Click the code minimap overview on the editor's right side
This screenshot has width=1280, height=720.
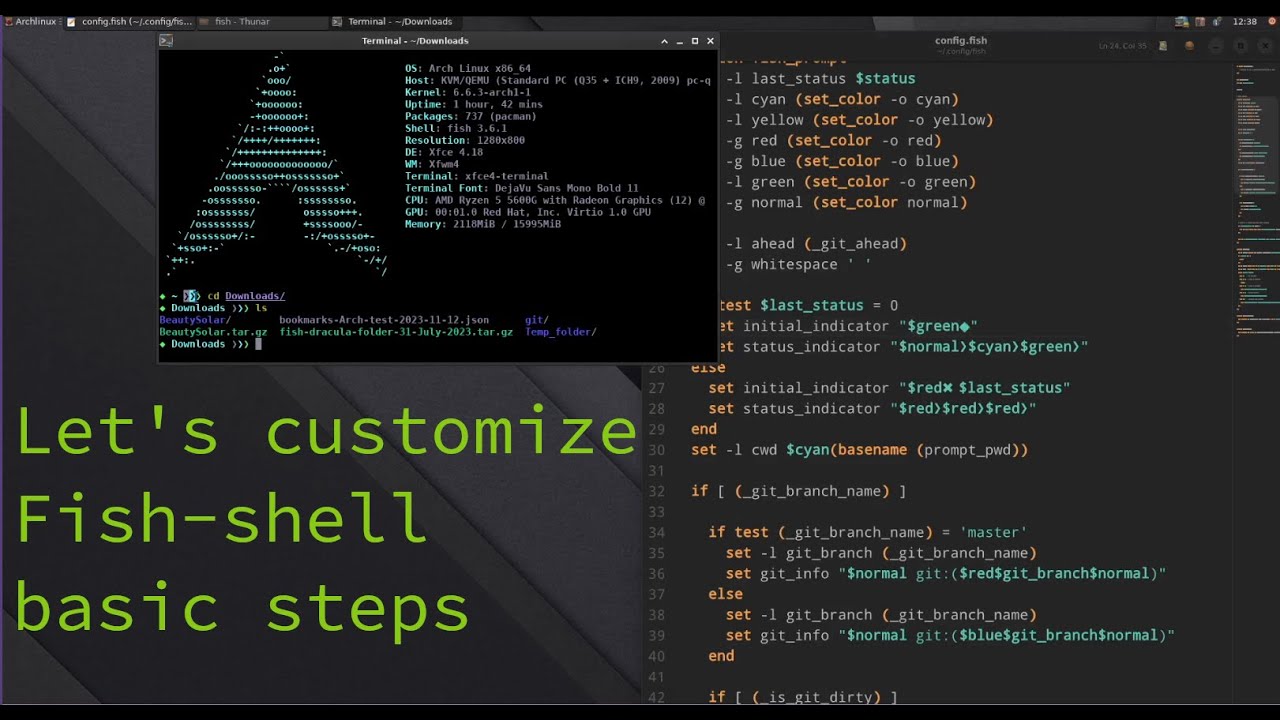pyautogui.click(x=1257, y=200)
